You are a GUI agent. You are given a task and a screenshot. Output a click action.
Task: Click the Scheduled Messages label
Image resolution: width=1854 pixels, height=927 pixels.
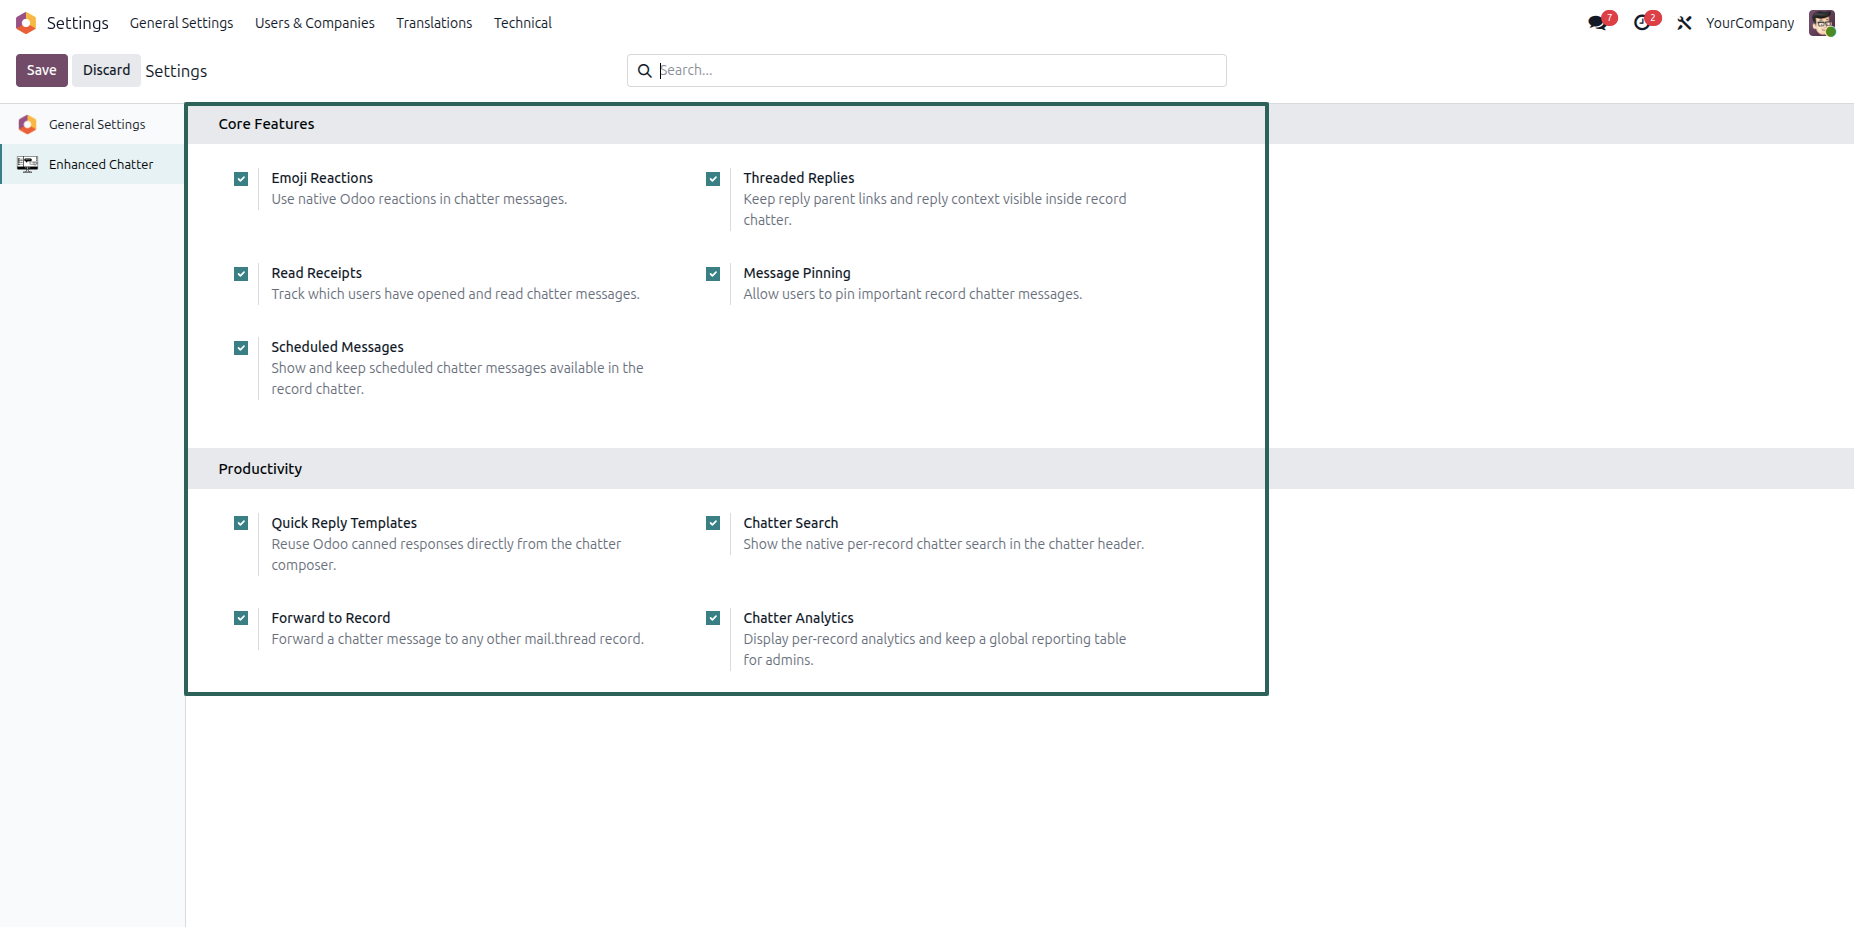pyautogui.click(x=338, y=347)
